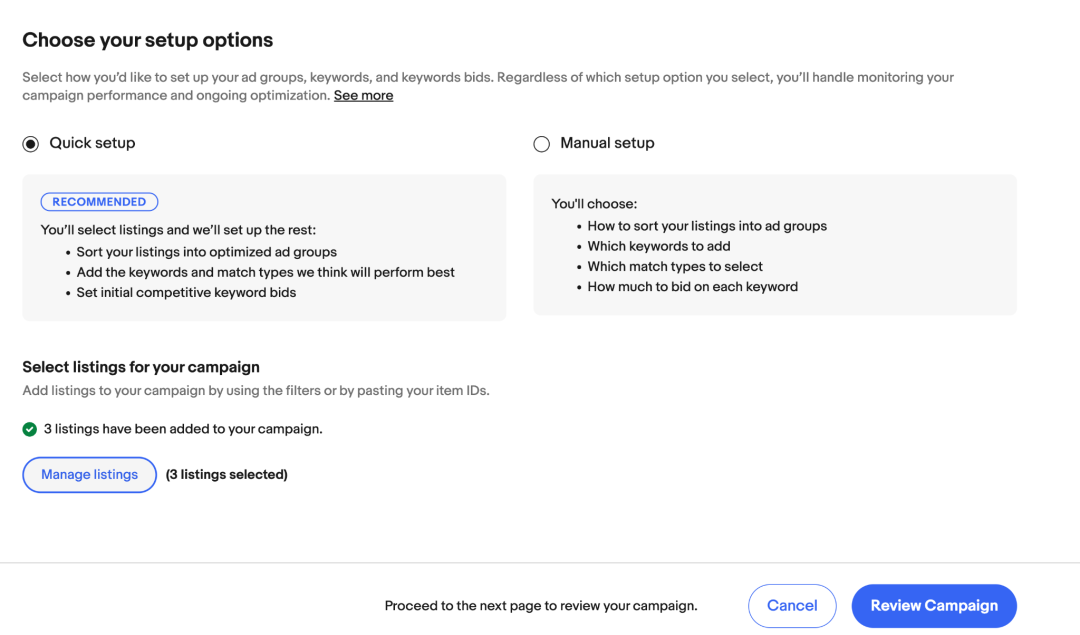
Task: Click "How much to bid on each keyword"
Action: point(692,287)
